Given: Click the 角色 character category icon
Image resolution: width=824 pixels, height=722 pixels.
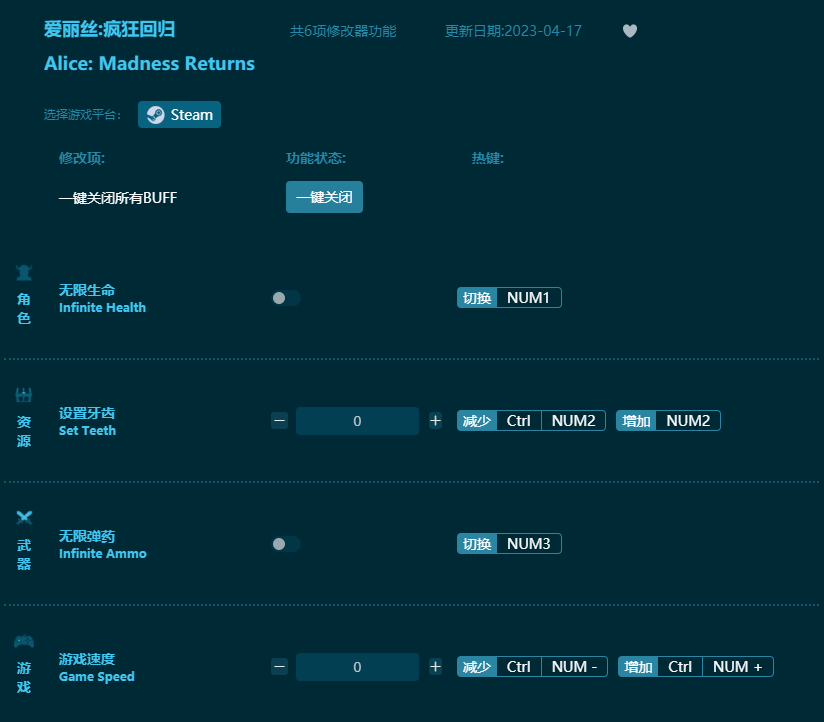Looking at the screenshot, I should [x=24, y=272].
